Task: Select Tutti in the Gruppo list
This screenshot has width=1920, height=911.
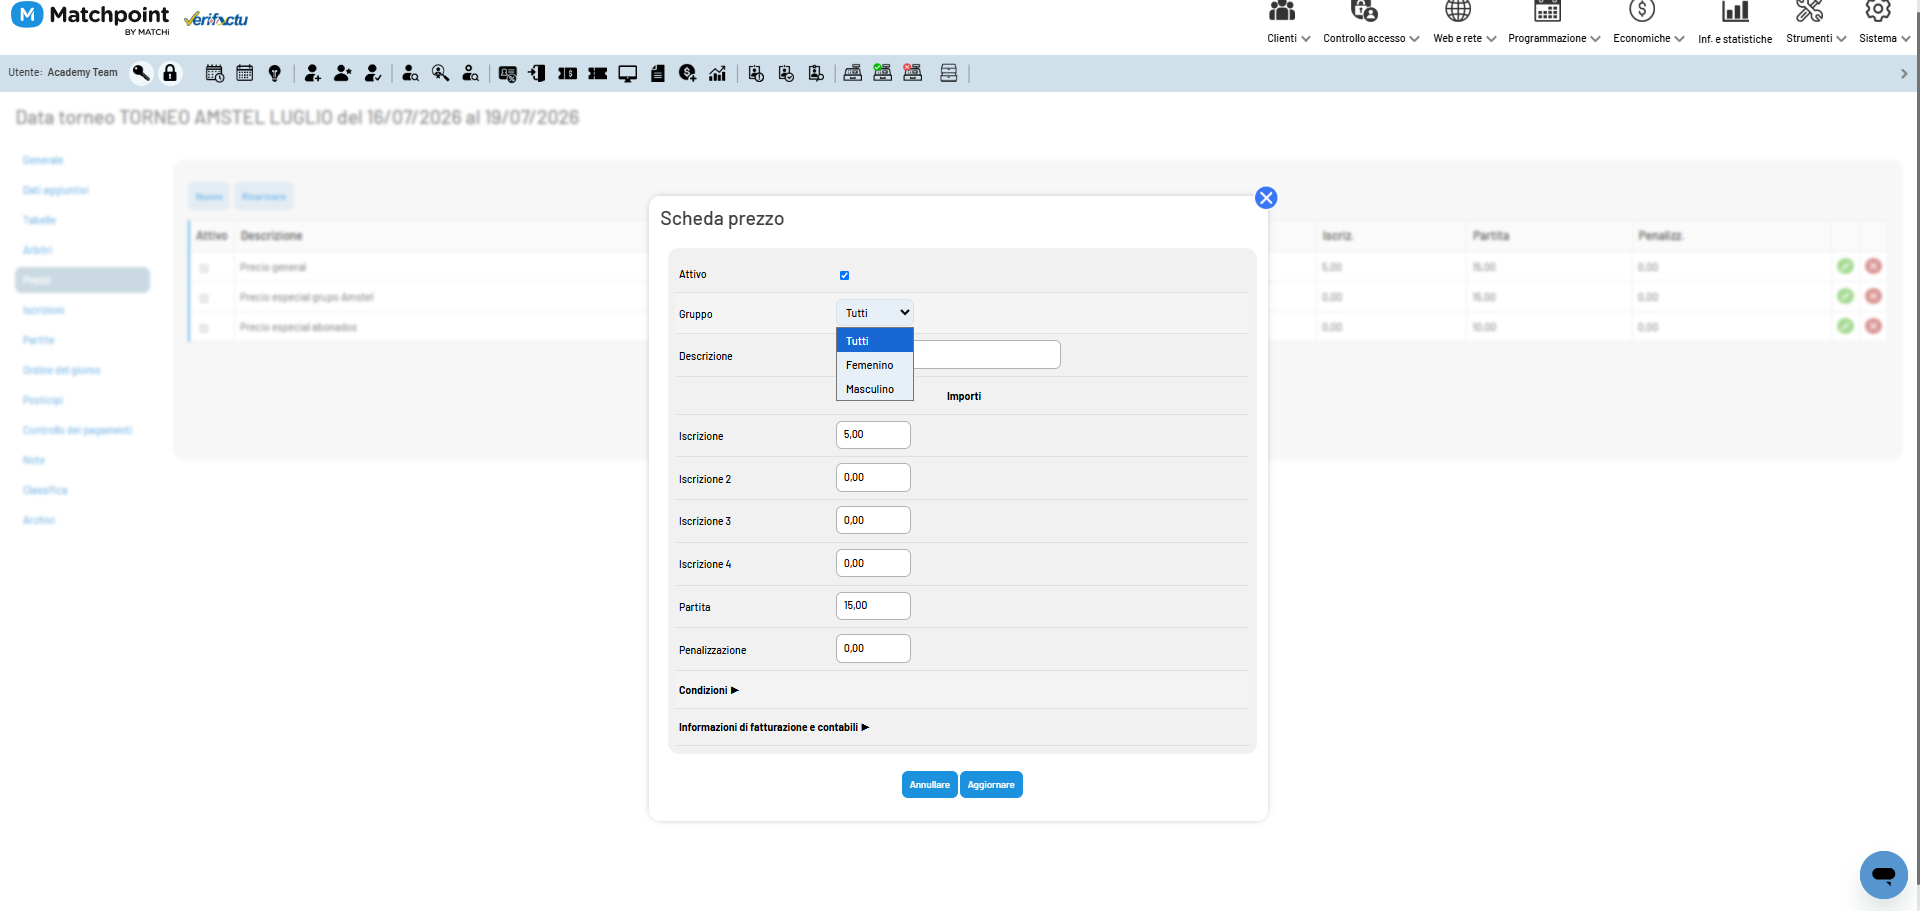Action: point(875,341)
